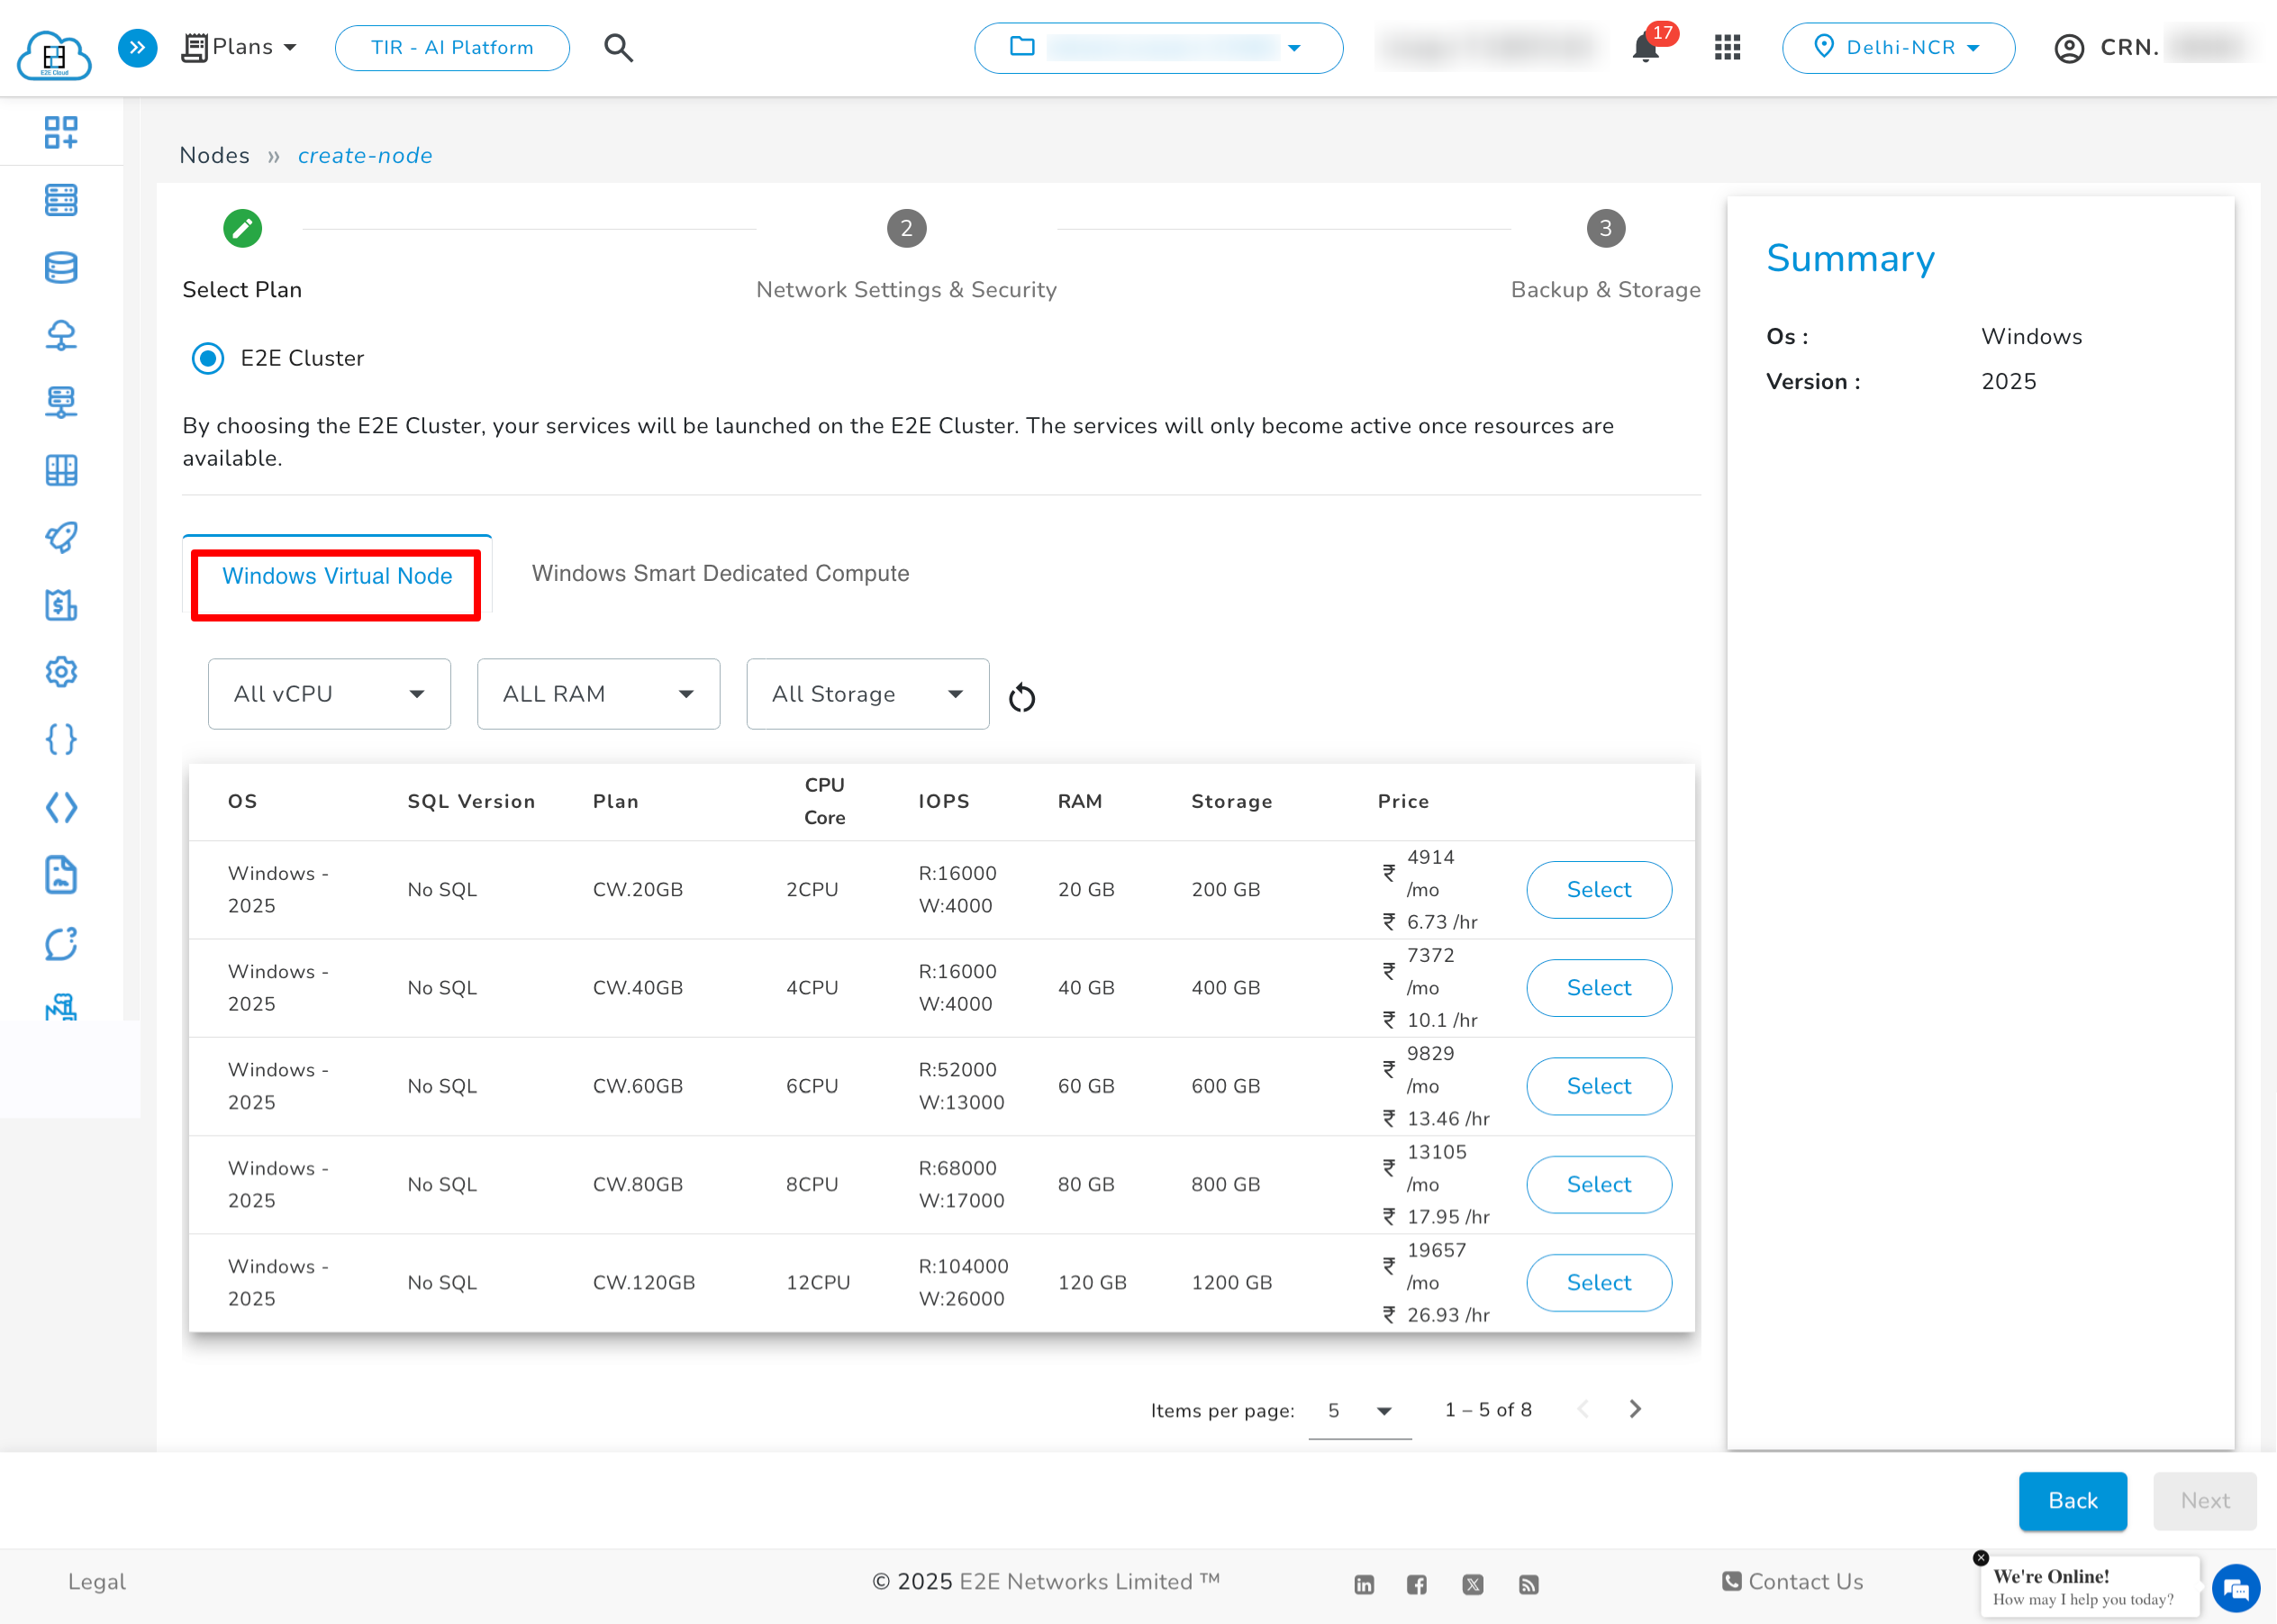Open the user account profile icon

point(2068,48)
